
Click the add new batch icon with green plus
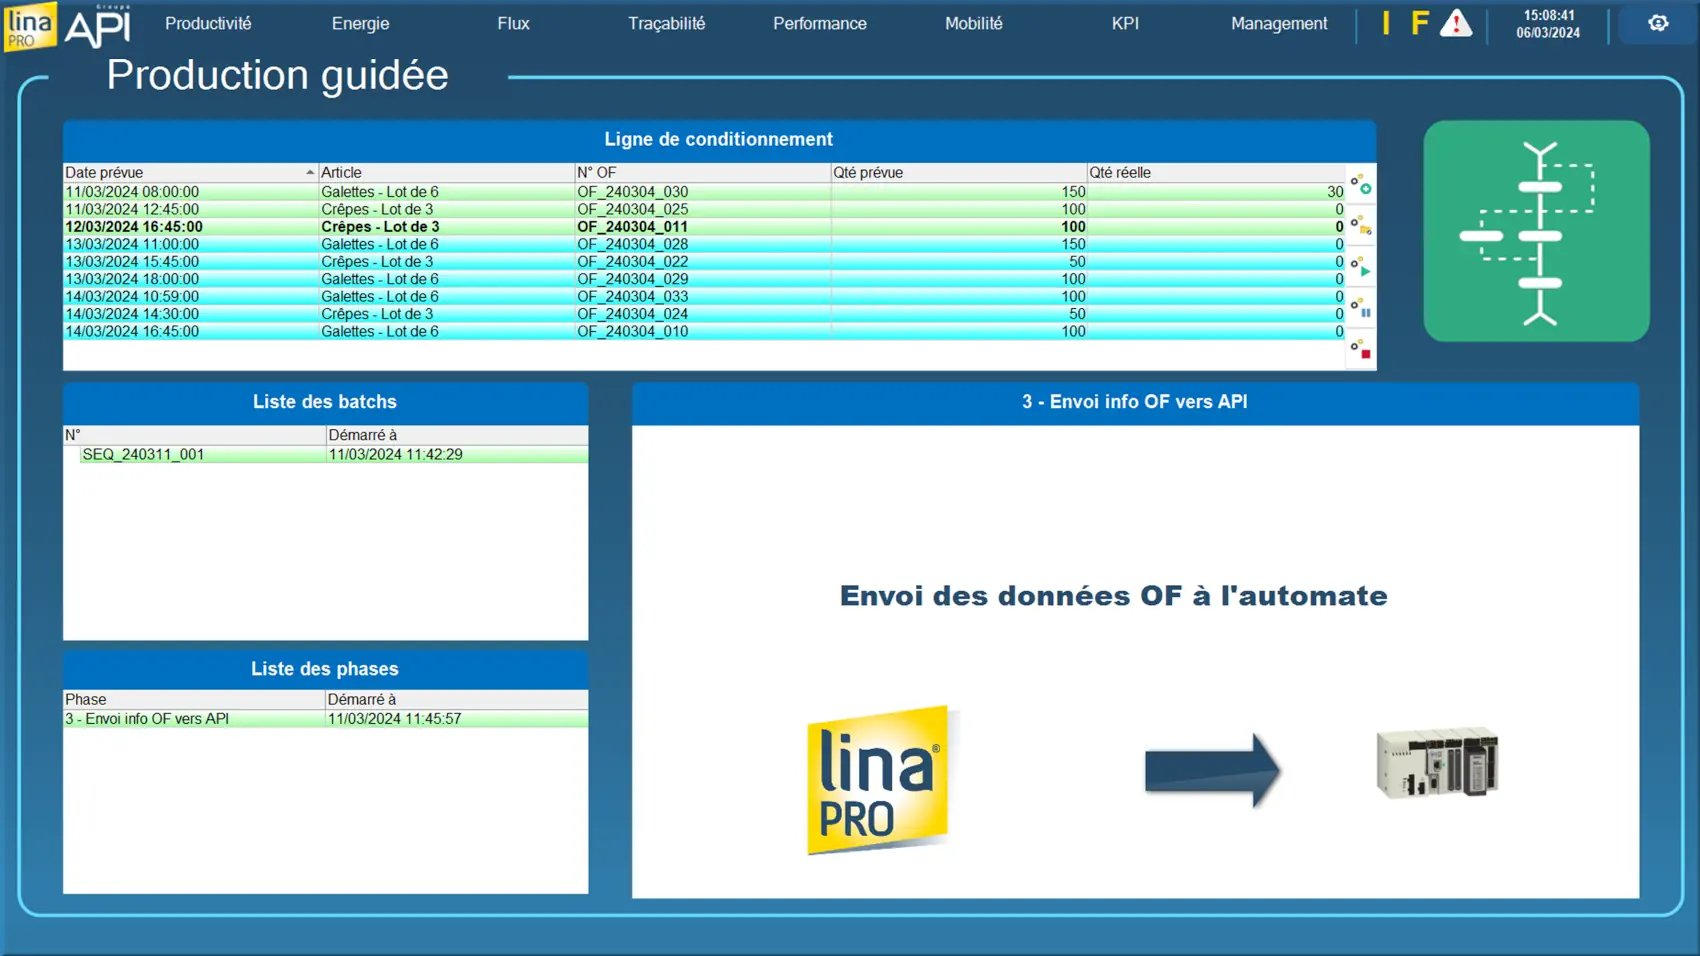click(x=1361, y=185)
